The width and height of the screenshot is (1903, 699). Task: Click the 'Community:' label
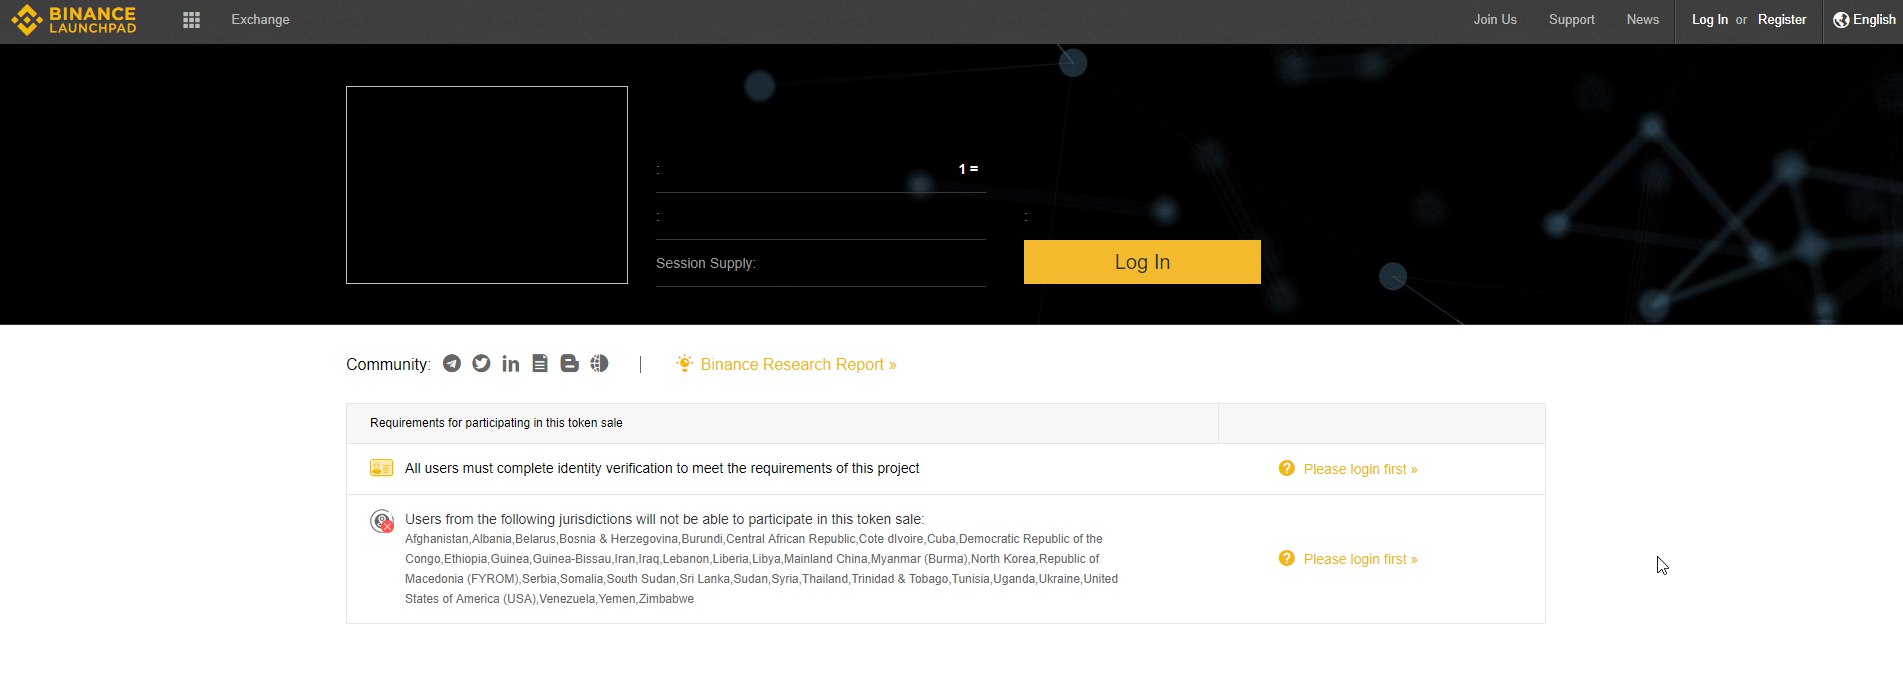(388, 365)
